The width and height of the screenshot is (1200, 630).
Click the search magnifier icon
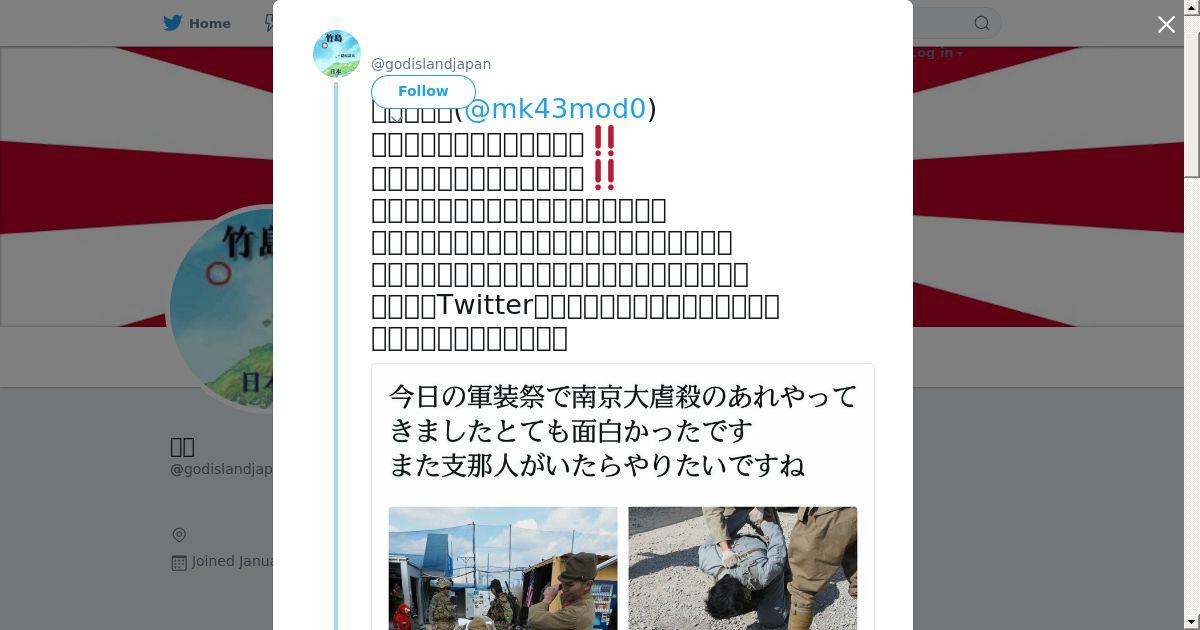pos(982,23)
